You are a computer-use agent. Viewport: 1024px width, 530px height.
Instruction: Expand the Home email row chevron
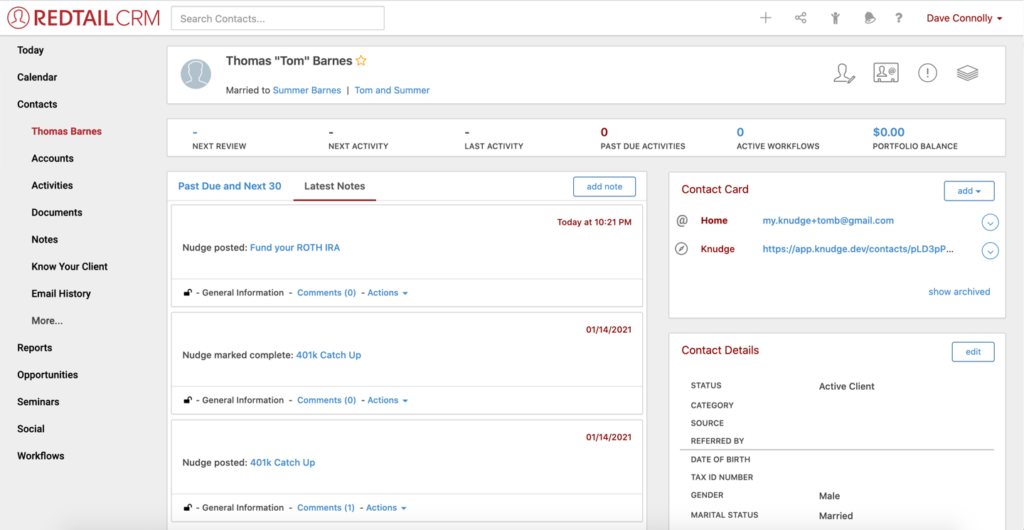990,223
